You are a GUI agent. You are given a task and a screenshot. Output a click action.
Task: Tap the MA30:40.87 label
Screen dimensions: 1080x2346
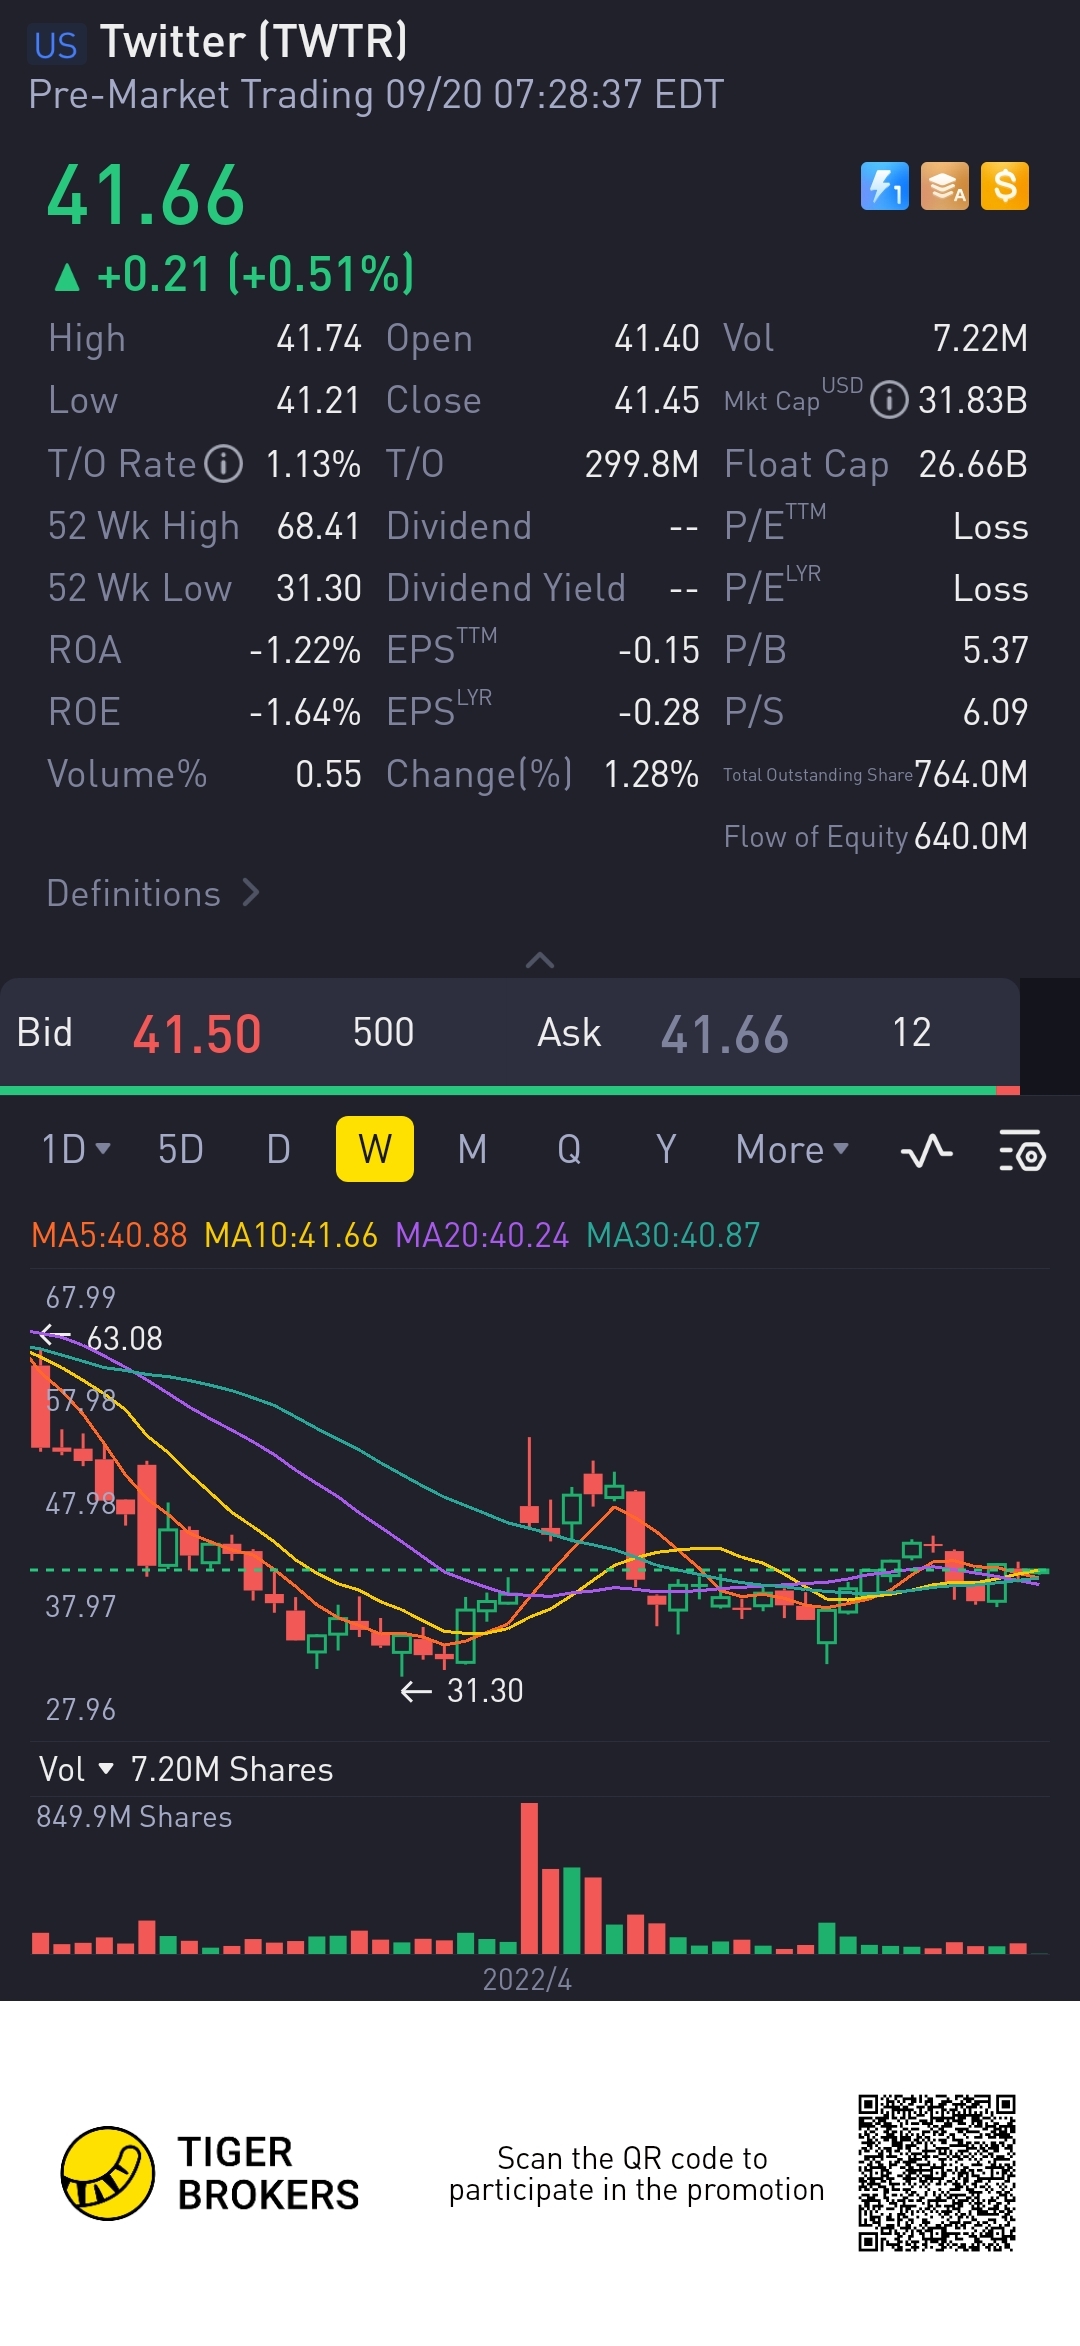point(673,1235)
